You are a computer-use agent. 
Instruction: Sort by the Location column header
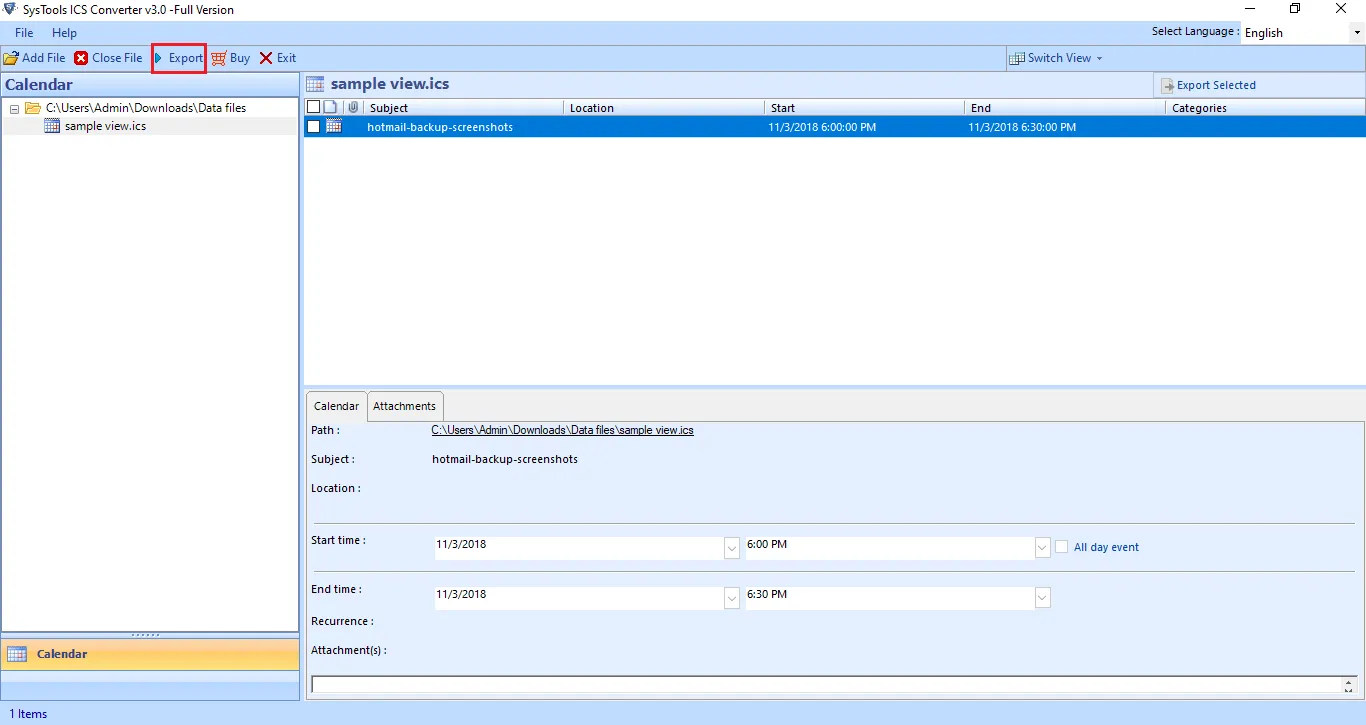click(664, 107)
